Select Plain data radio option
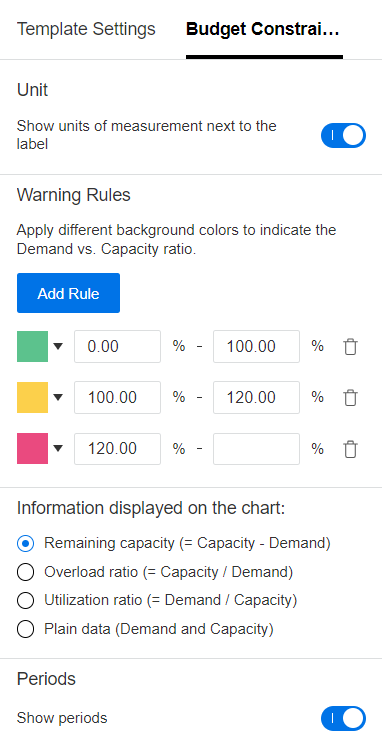The image size is (382, 751). pos(25,629)
